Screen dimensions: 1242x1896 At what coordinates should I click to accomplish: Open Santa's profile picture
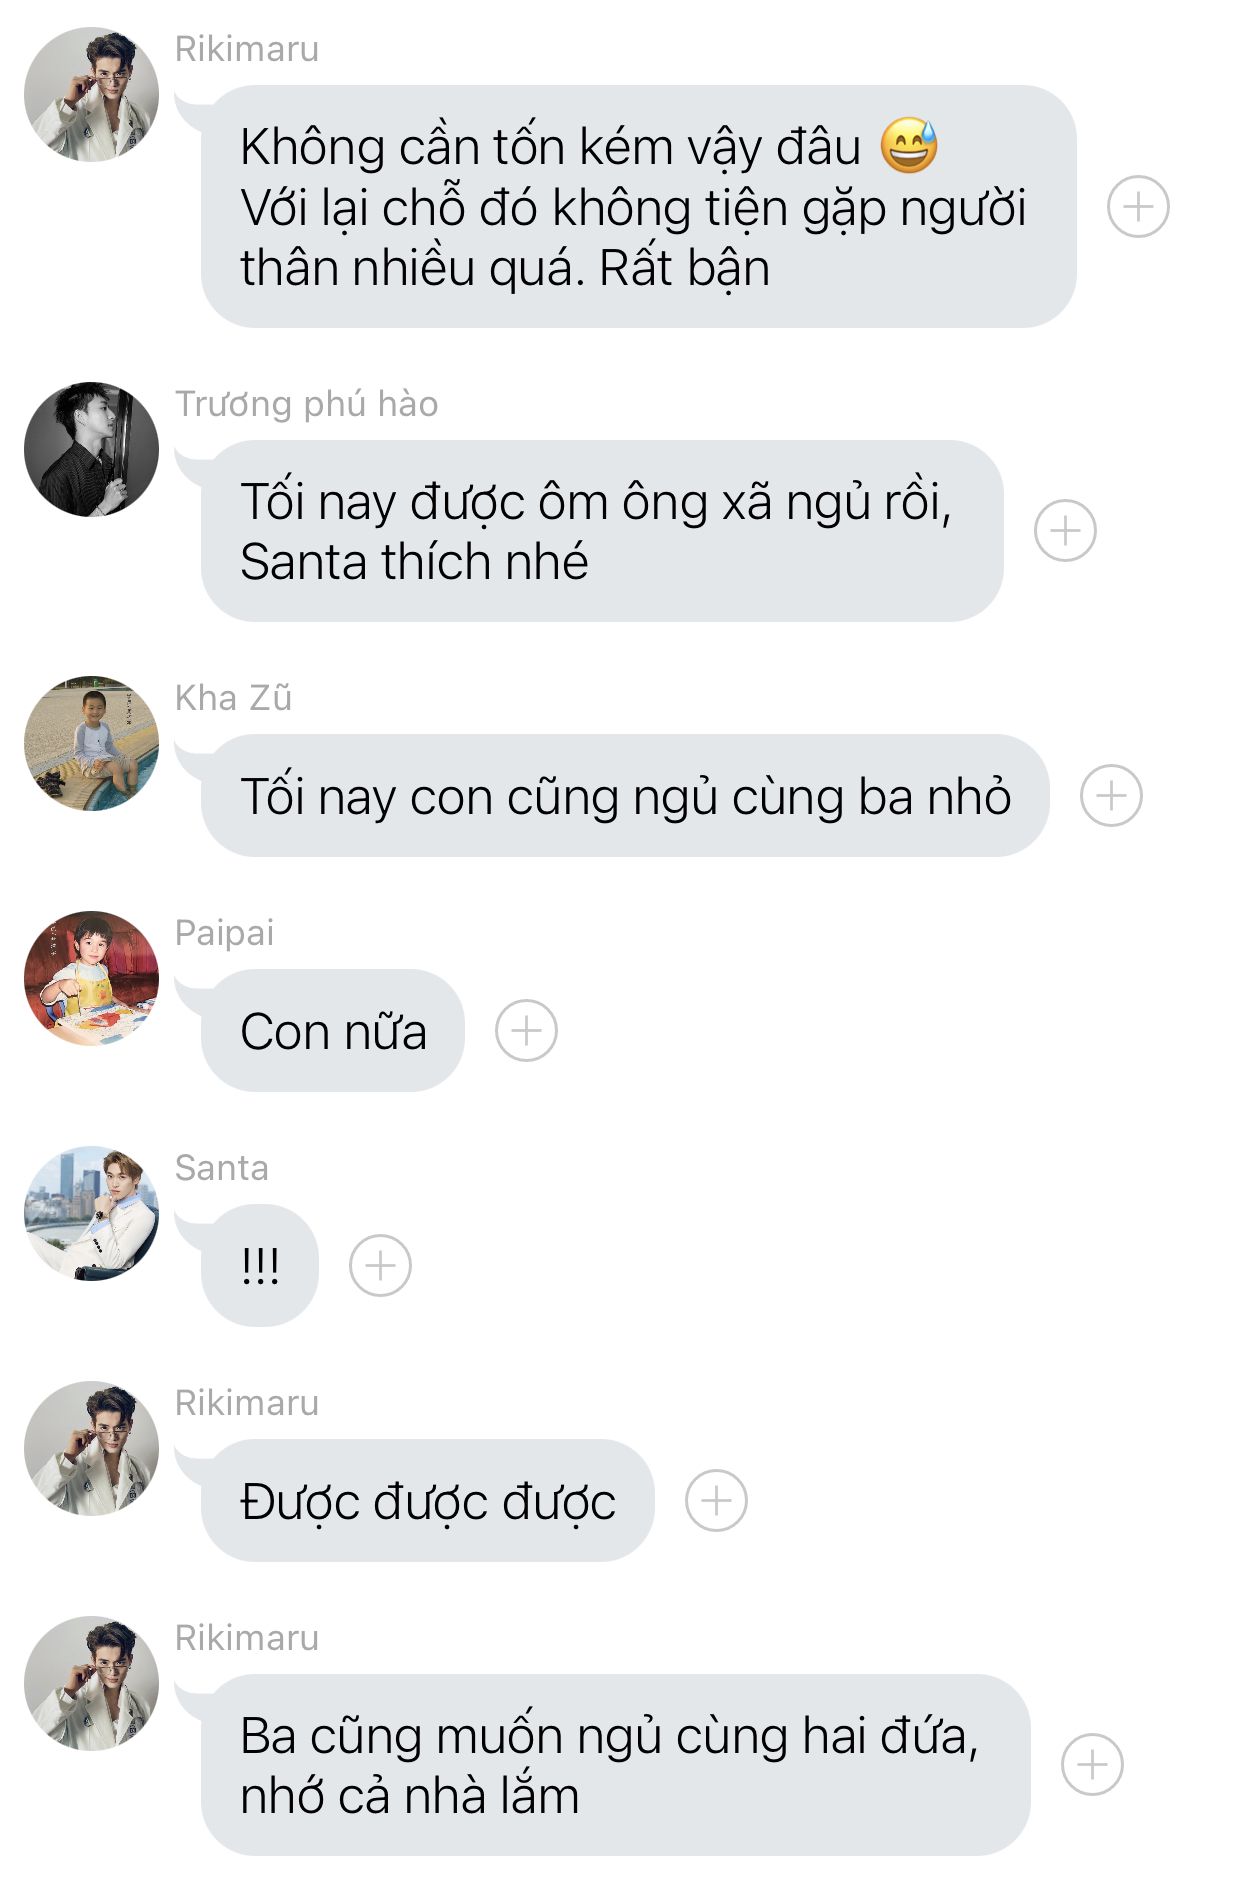click(91, 1213)
